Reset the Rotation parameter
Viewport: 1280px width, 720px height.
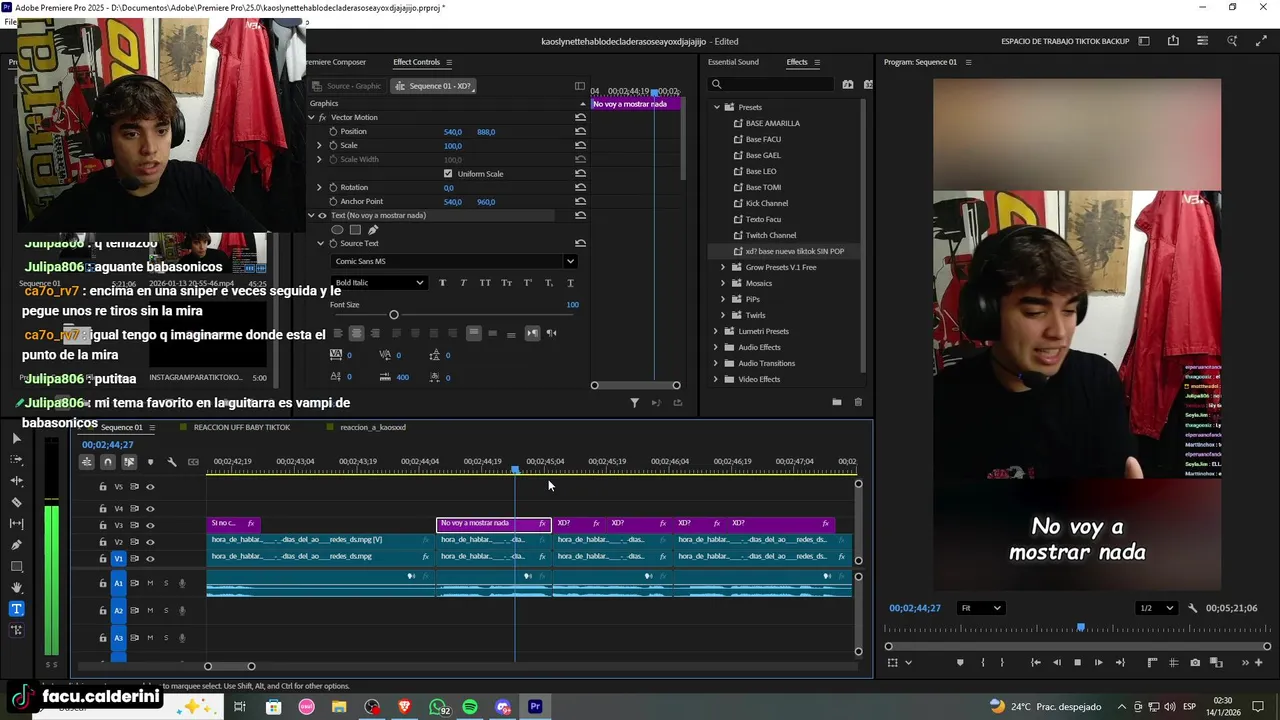(580, 188)
